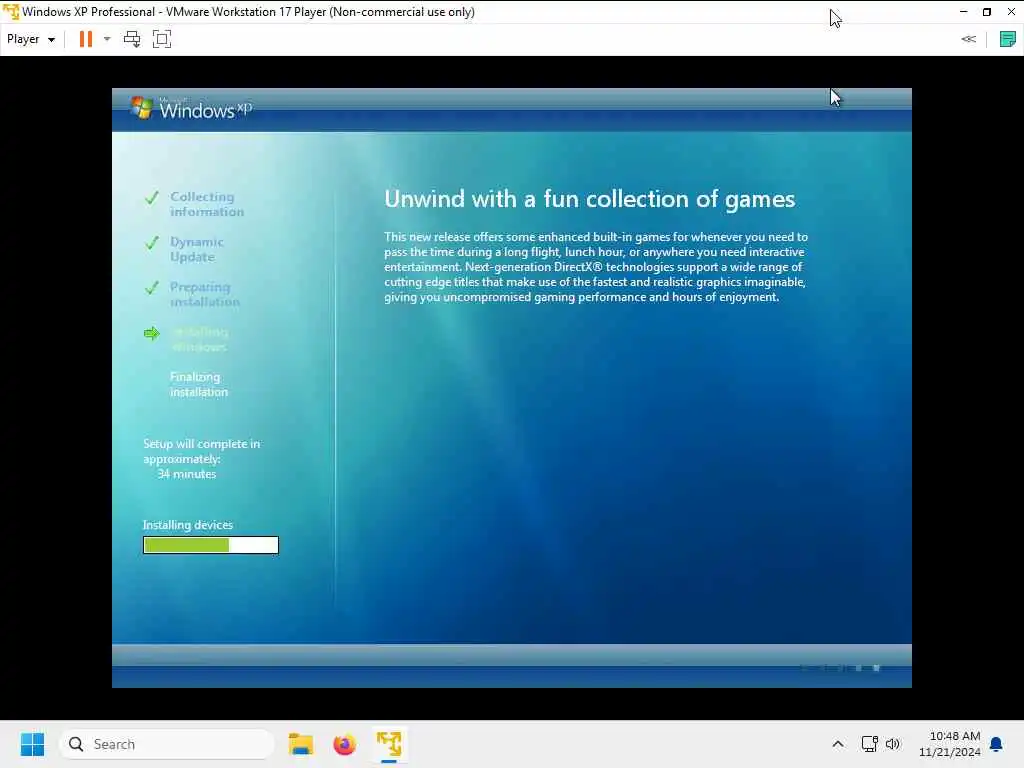
Task: Open the Windows Start menu
Action: 32,744
